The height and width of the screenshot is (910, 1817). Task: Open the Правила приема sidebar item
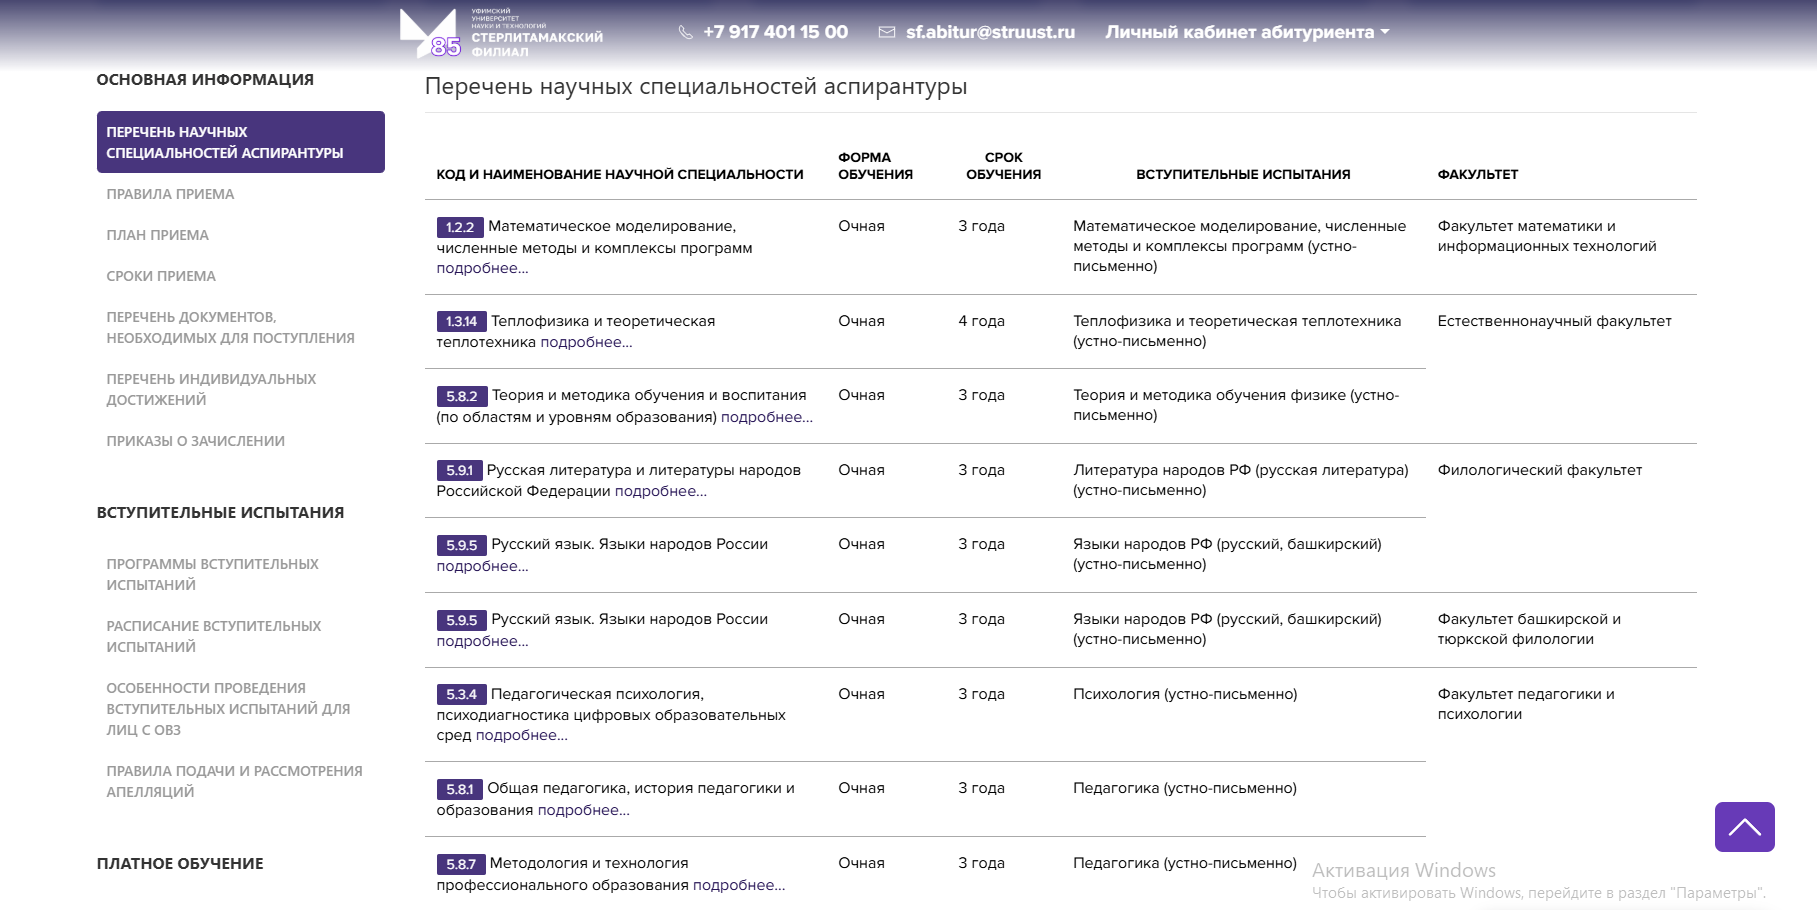(x=170, y=194)
